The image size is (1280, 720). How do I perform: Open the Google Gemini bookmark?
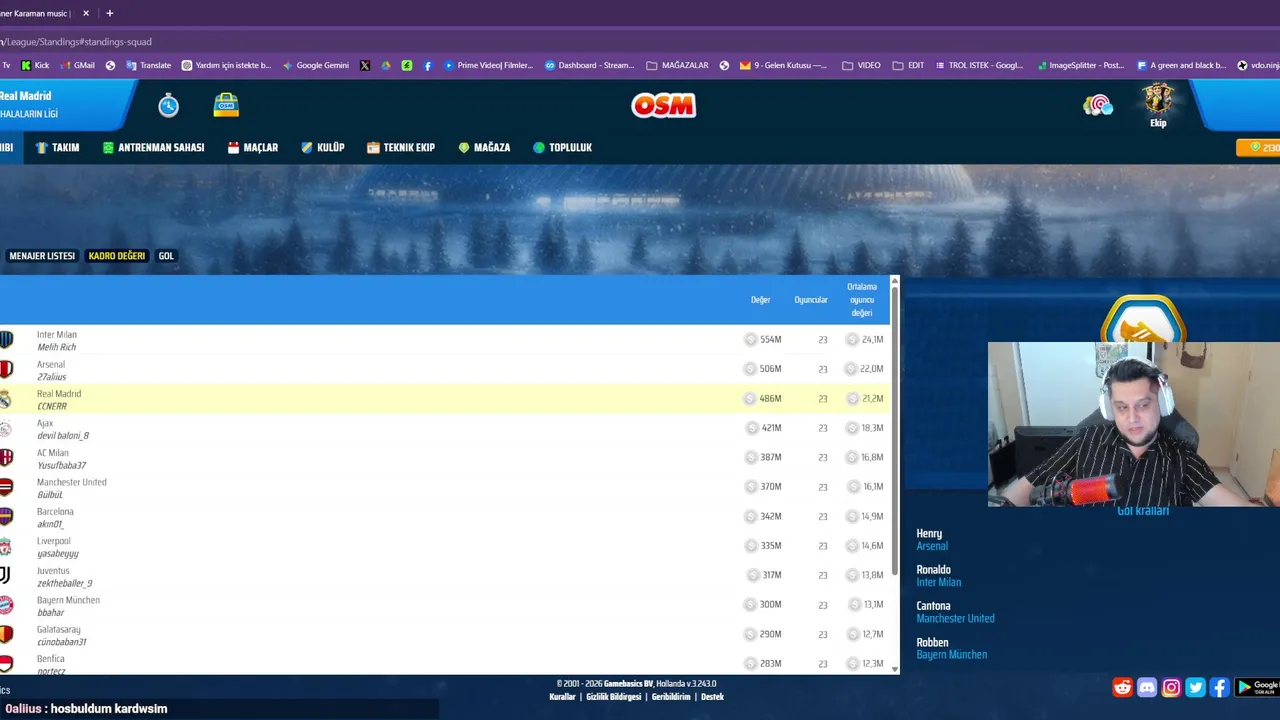coord(316,65)
